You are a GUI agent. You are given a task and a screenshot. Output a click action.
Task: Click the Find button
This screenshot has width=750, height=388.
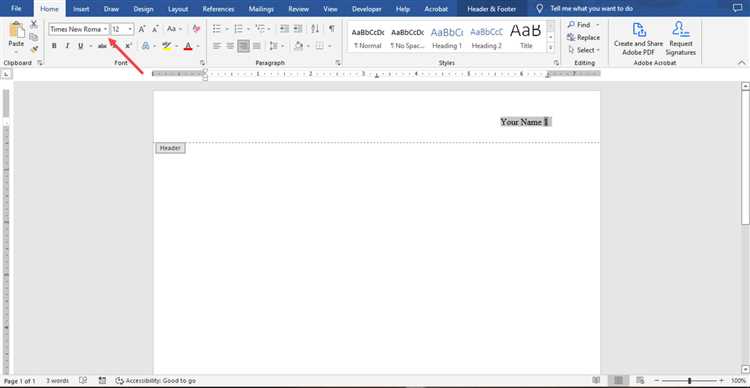579,24
